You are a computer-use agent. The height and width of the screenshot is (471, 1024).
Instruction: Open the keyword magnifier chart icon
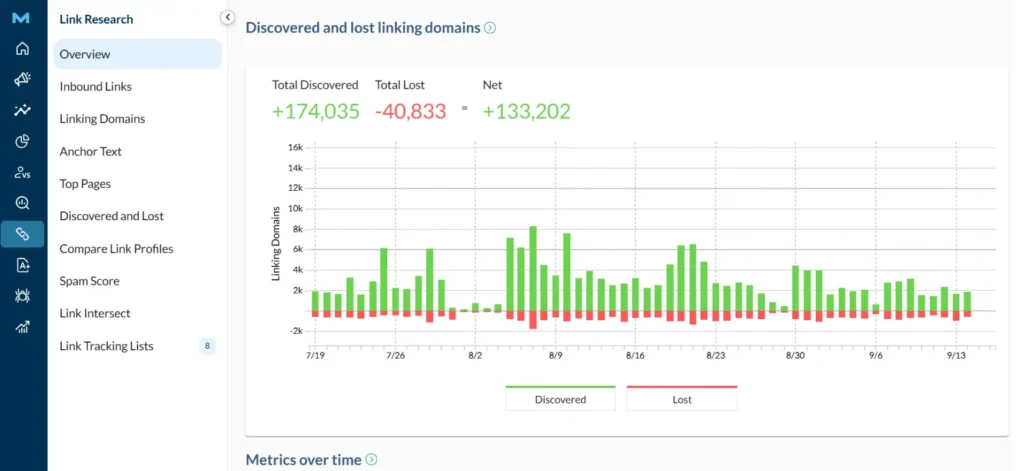[22, 203]
